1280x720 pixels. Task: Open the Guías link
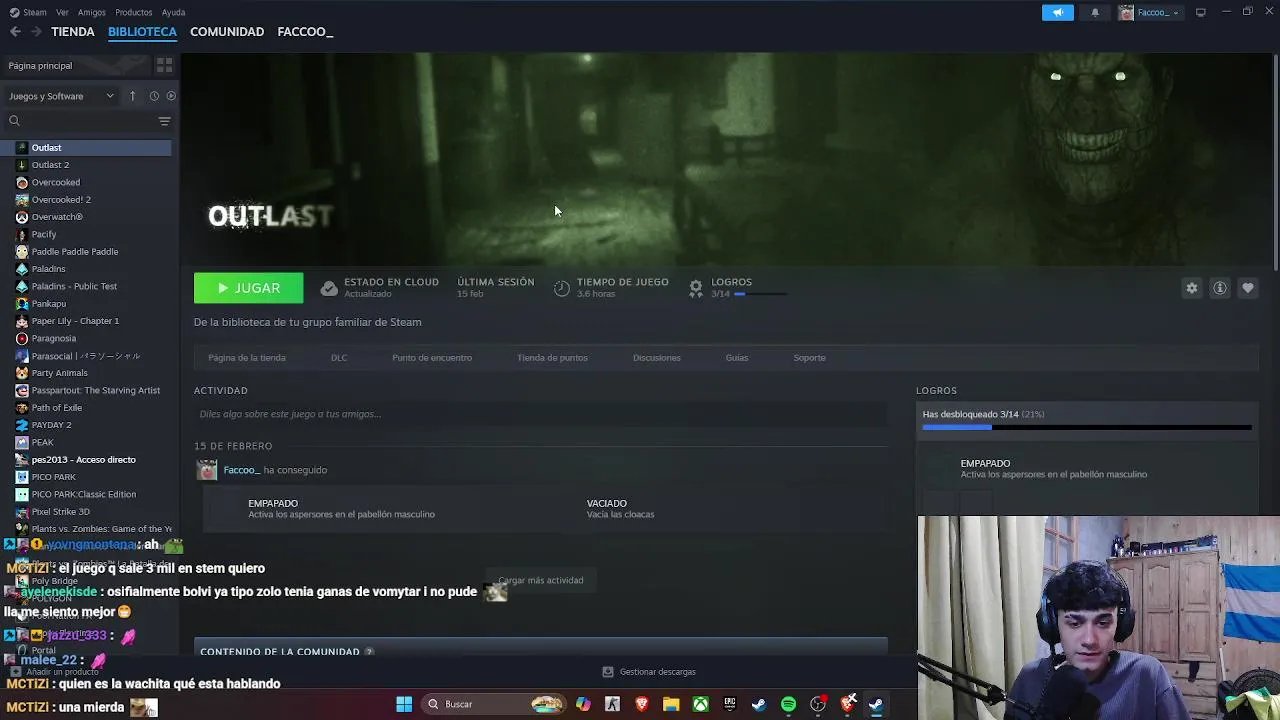[x=737, y=358]
